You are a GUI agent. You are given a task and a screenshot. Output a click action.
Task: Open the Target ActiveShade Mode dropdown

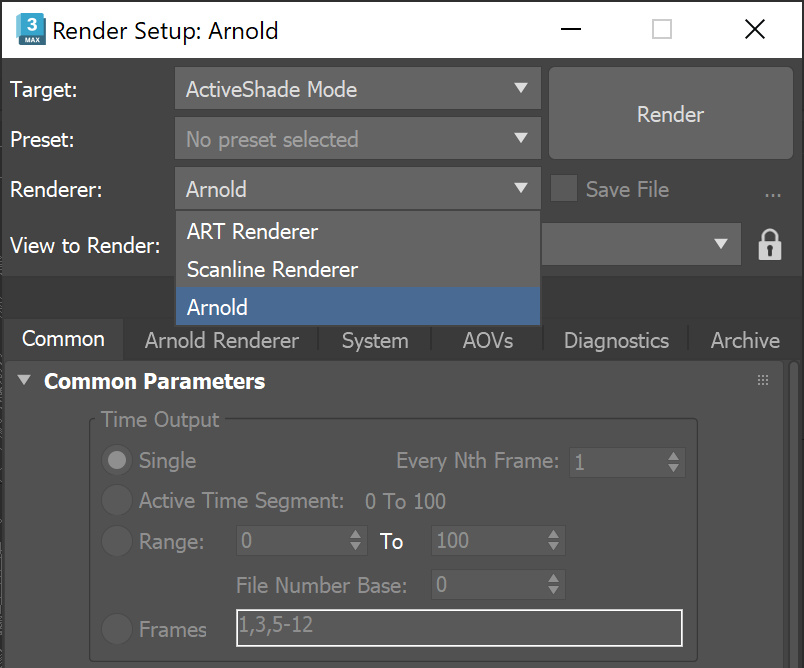[x=357, y=89]
